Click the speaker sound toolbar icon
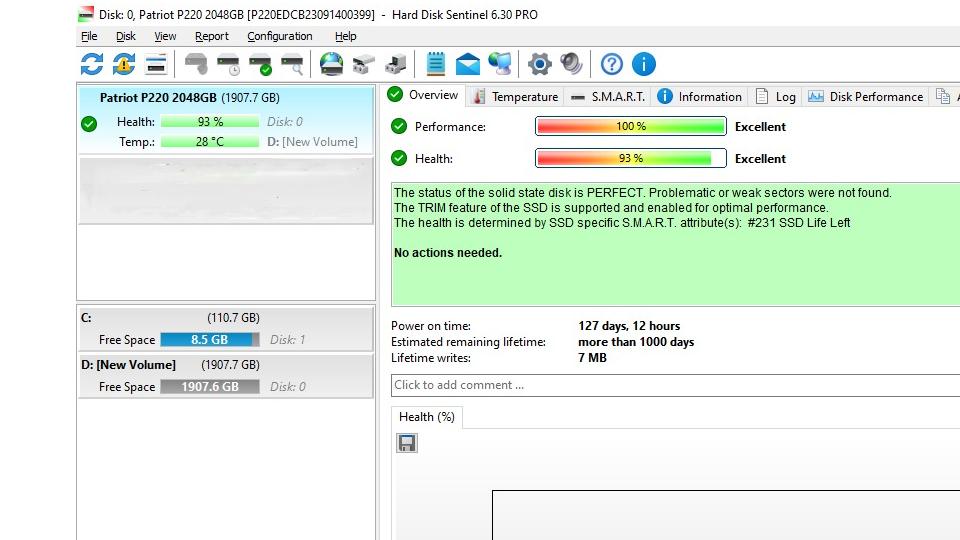Screen dimensions: 960x540 571,64
